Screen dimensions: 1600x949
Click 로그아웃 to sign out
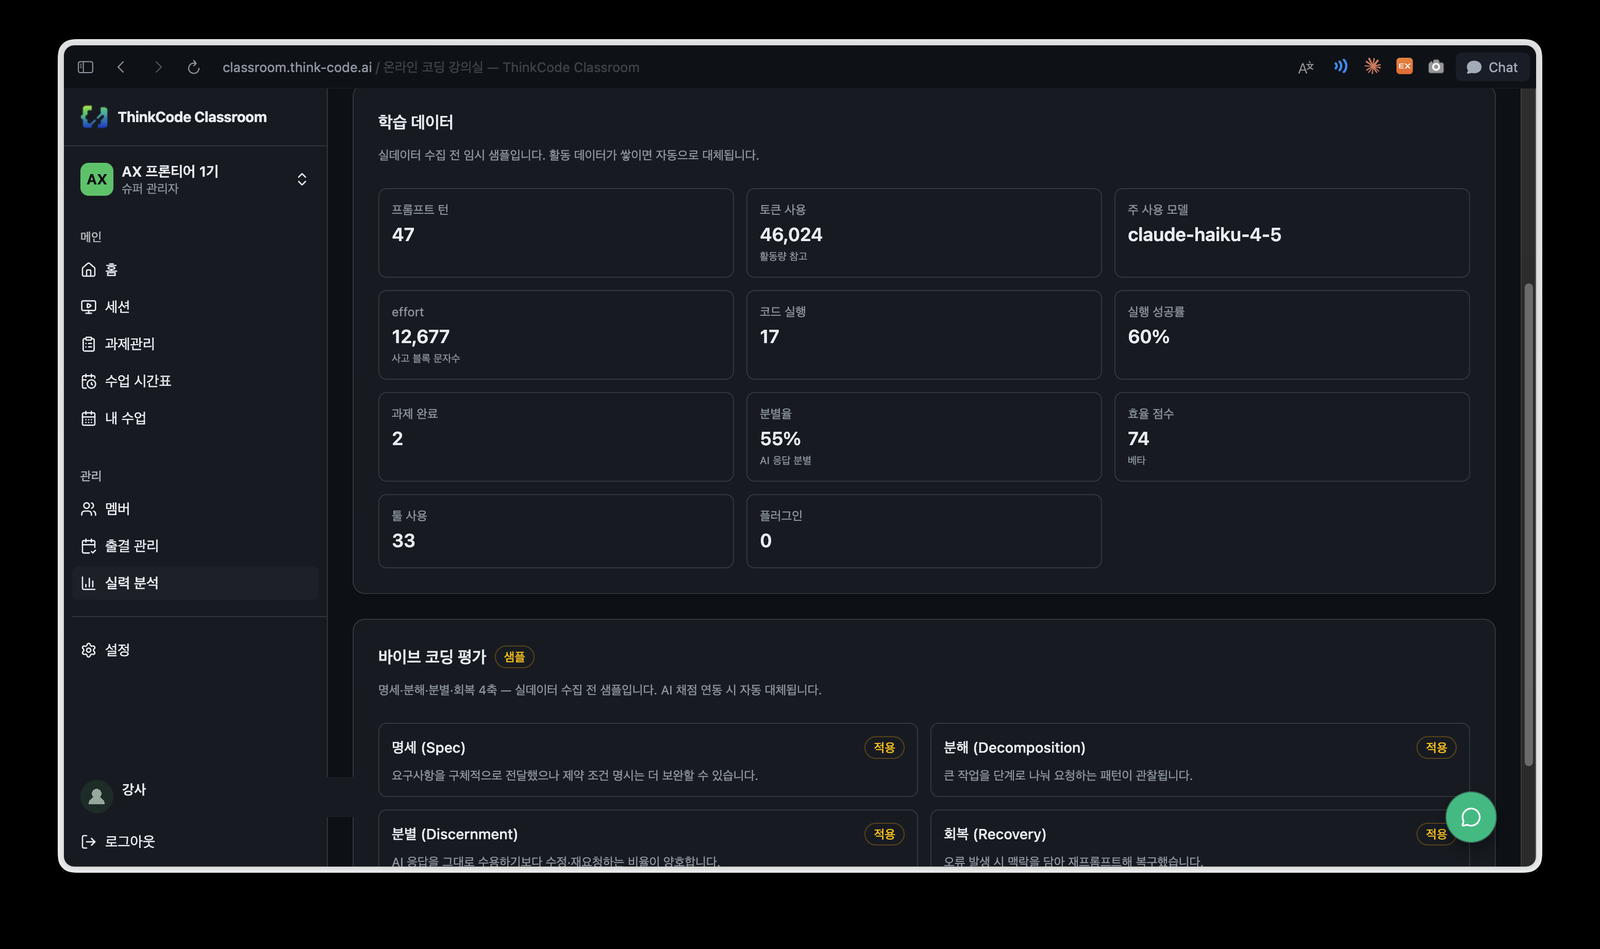(118, 841)
